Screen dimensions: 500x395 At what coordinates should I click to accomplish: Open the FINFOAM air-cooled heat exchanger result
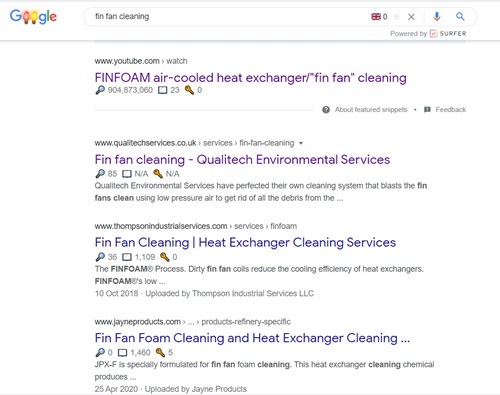tap(250, 78)
